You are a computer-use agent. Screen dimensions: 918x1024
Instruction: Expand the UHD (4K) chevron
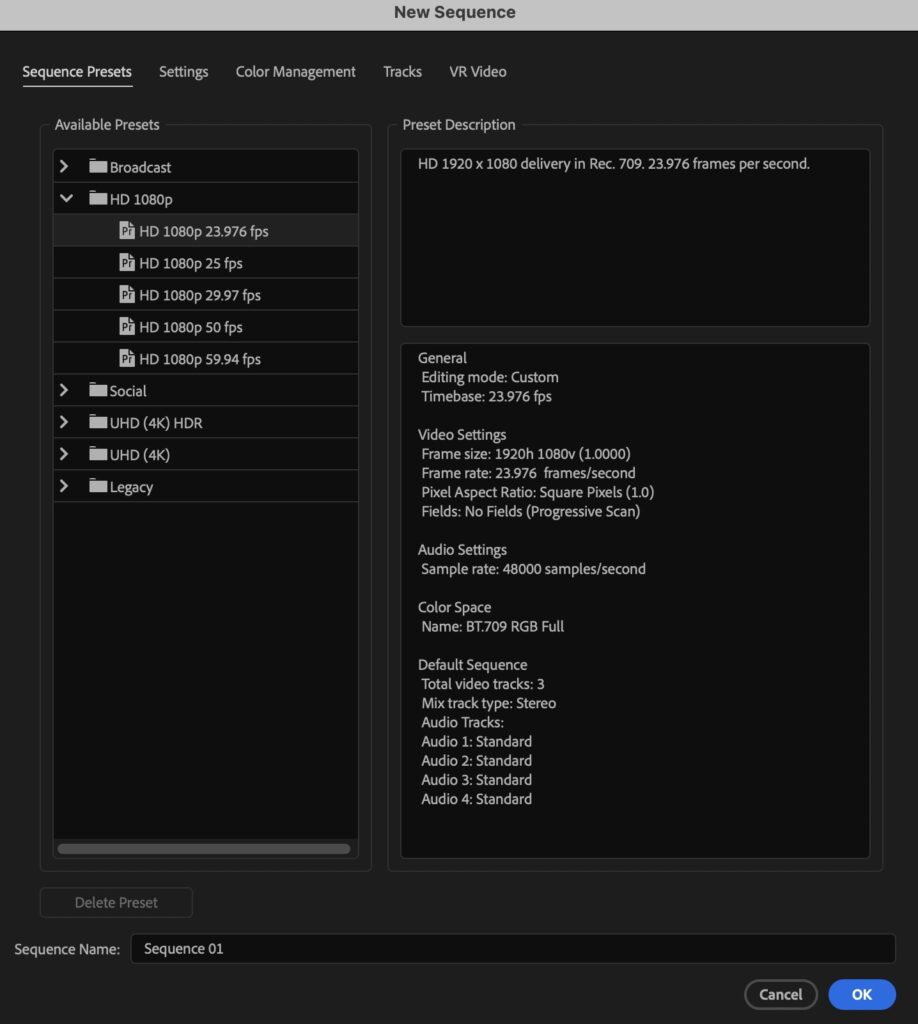[x=64, y=455]
